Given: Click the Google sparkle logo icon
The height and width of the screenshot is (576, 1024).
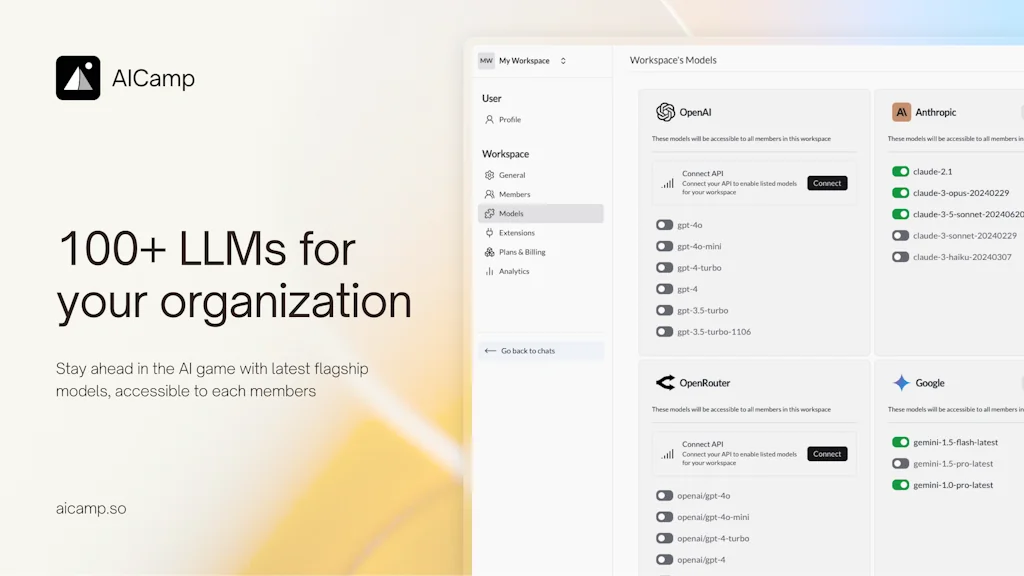Looking at the screenshot, I should 901,383.
